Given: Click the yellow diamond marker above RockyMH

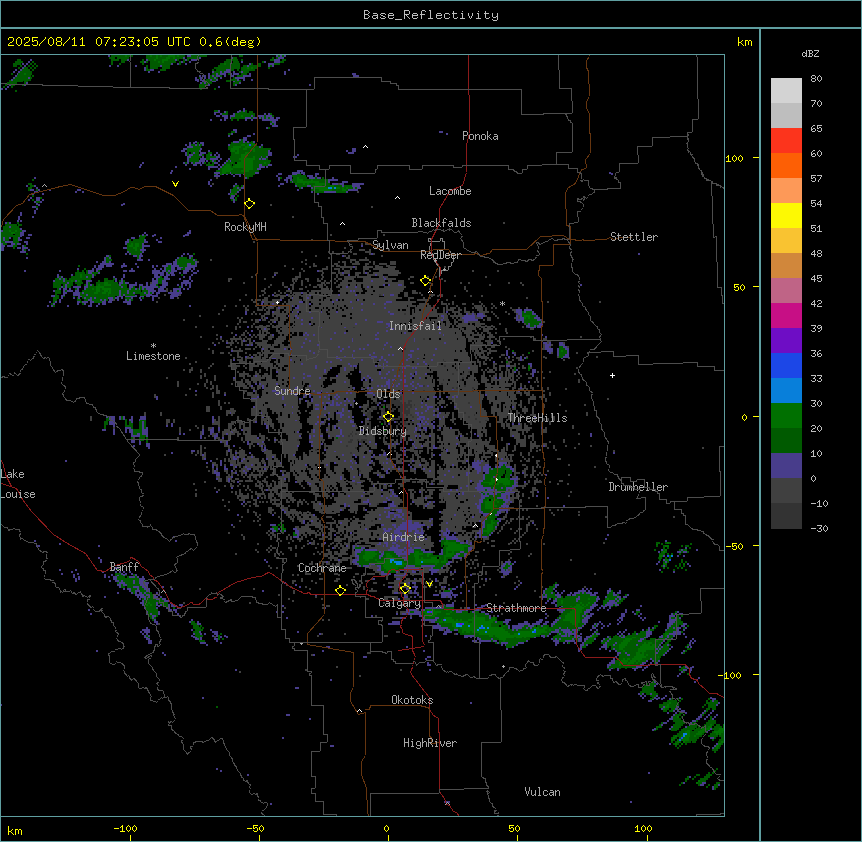Looking at the screenshot, I should (250, 204).
